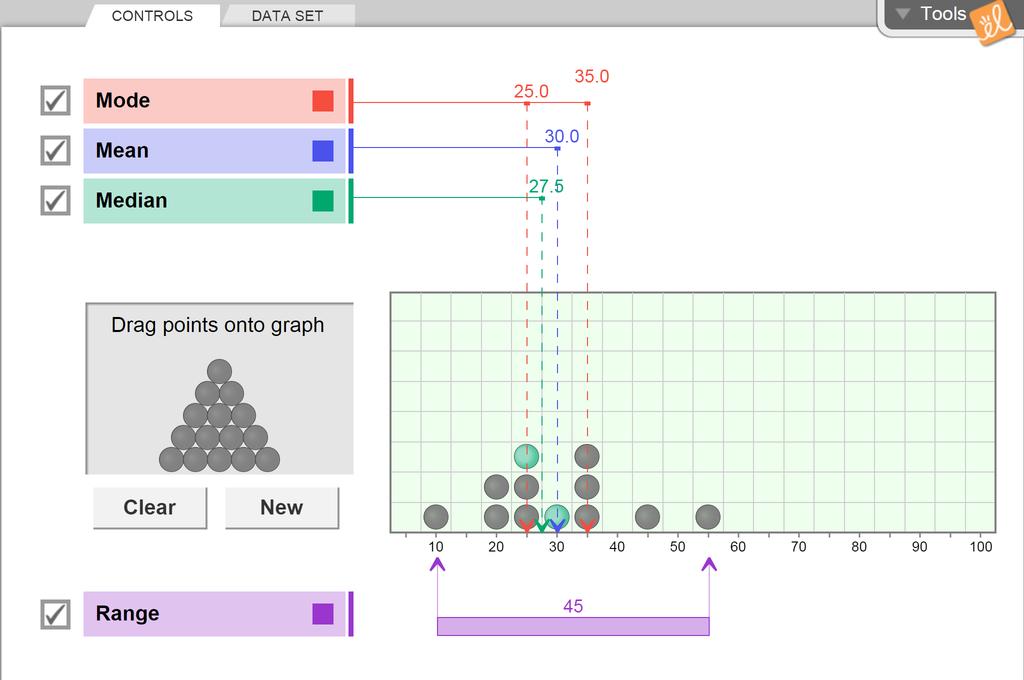This screenshot has width=1024, height=680.
Task: Click the green Median color square
Action: [322, 201]
